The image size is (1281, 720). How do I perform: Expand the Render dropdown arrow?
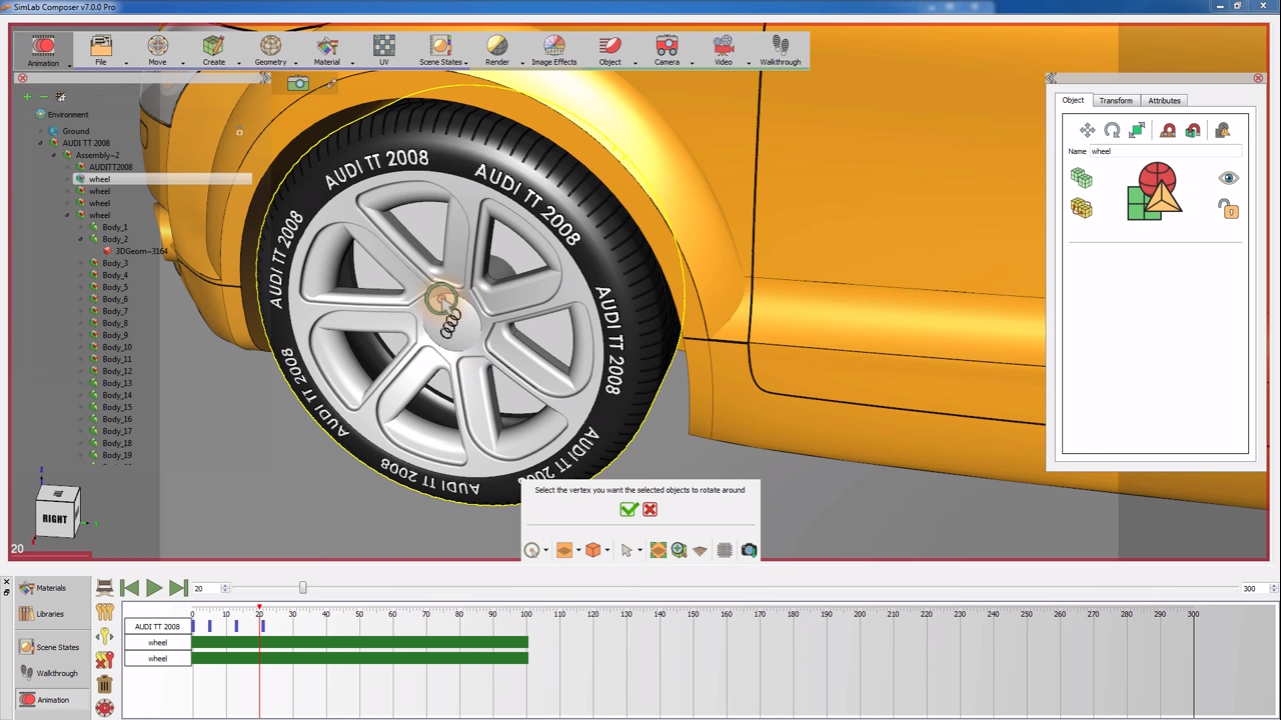click(521, 63)
